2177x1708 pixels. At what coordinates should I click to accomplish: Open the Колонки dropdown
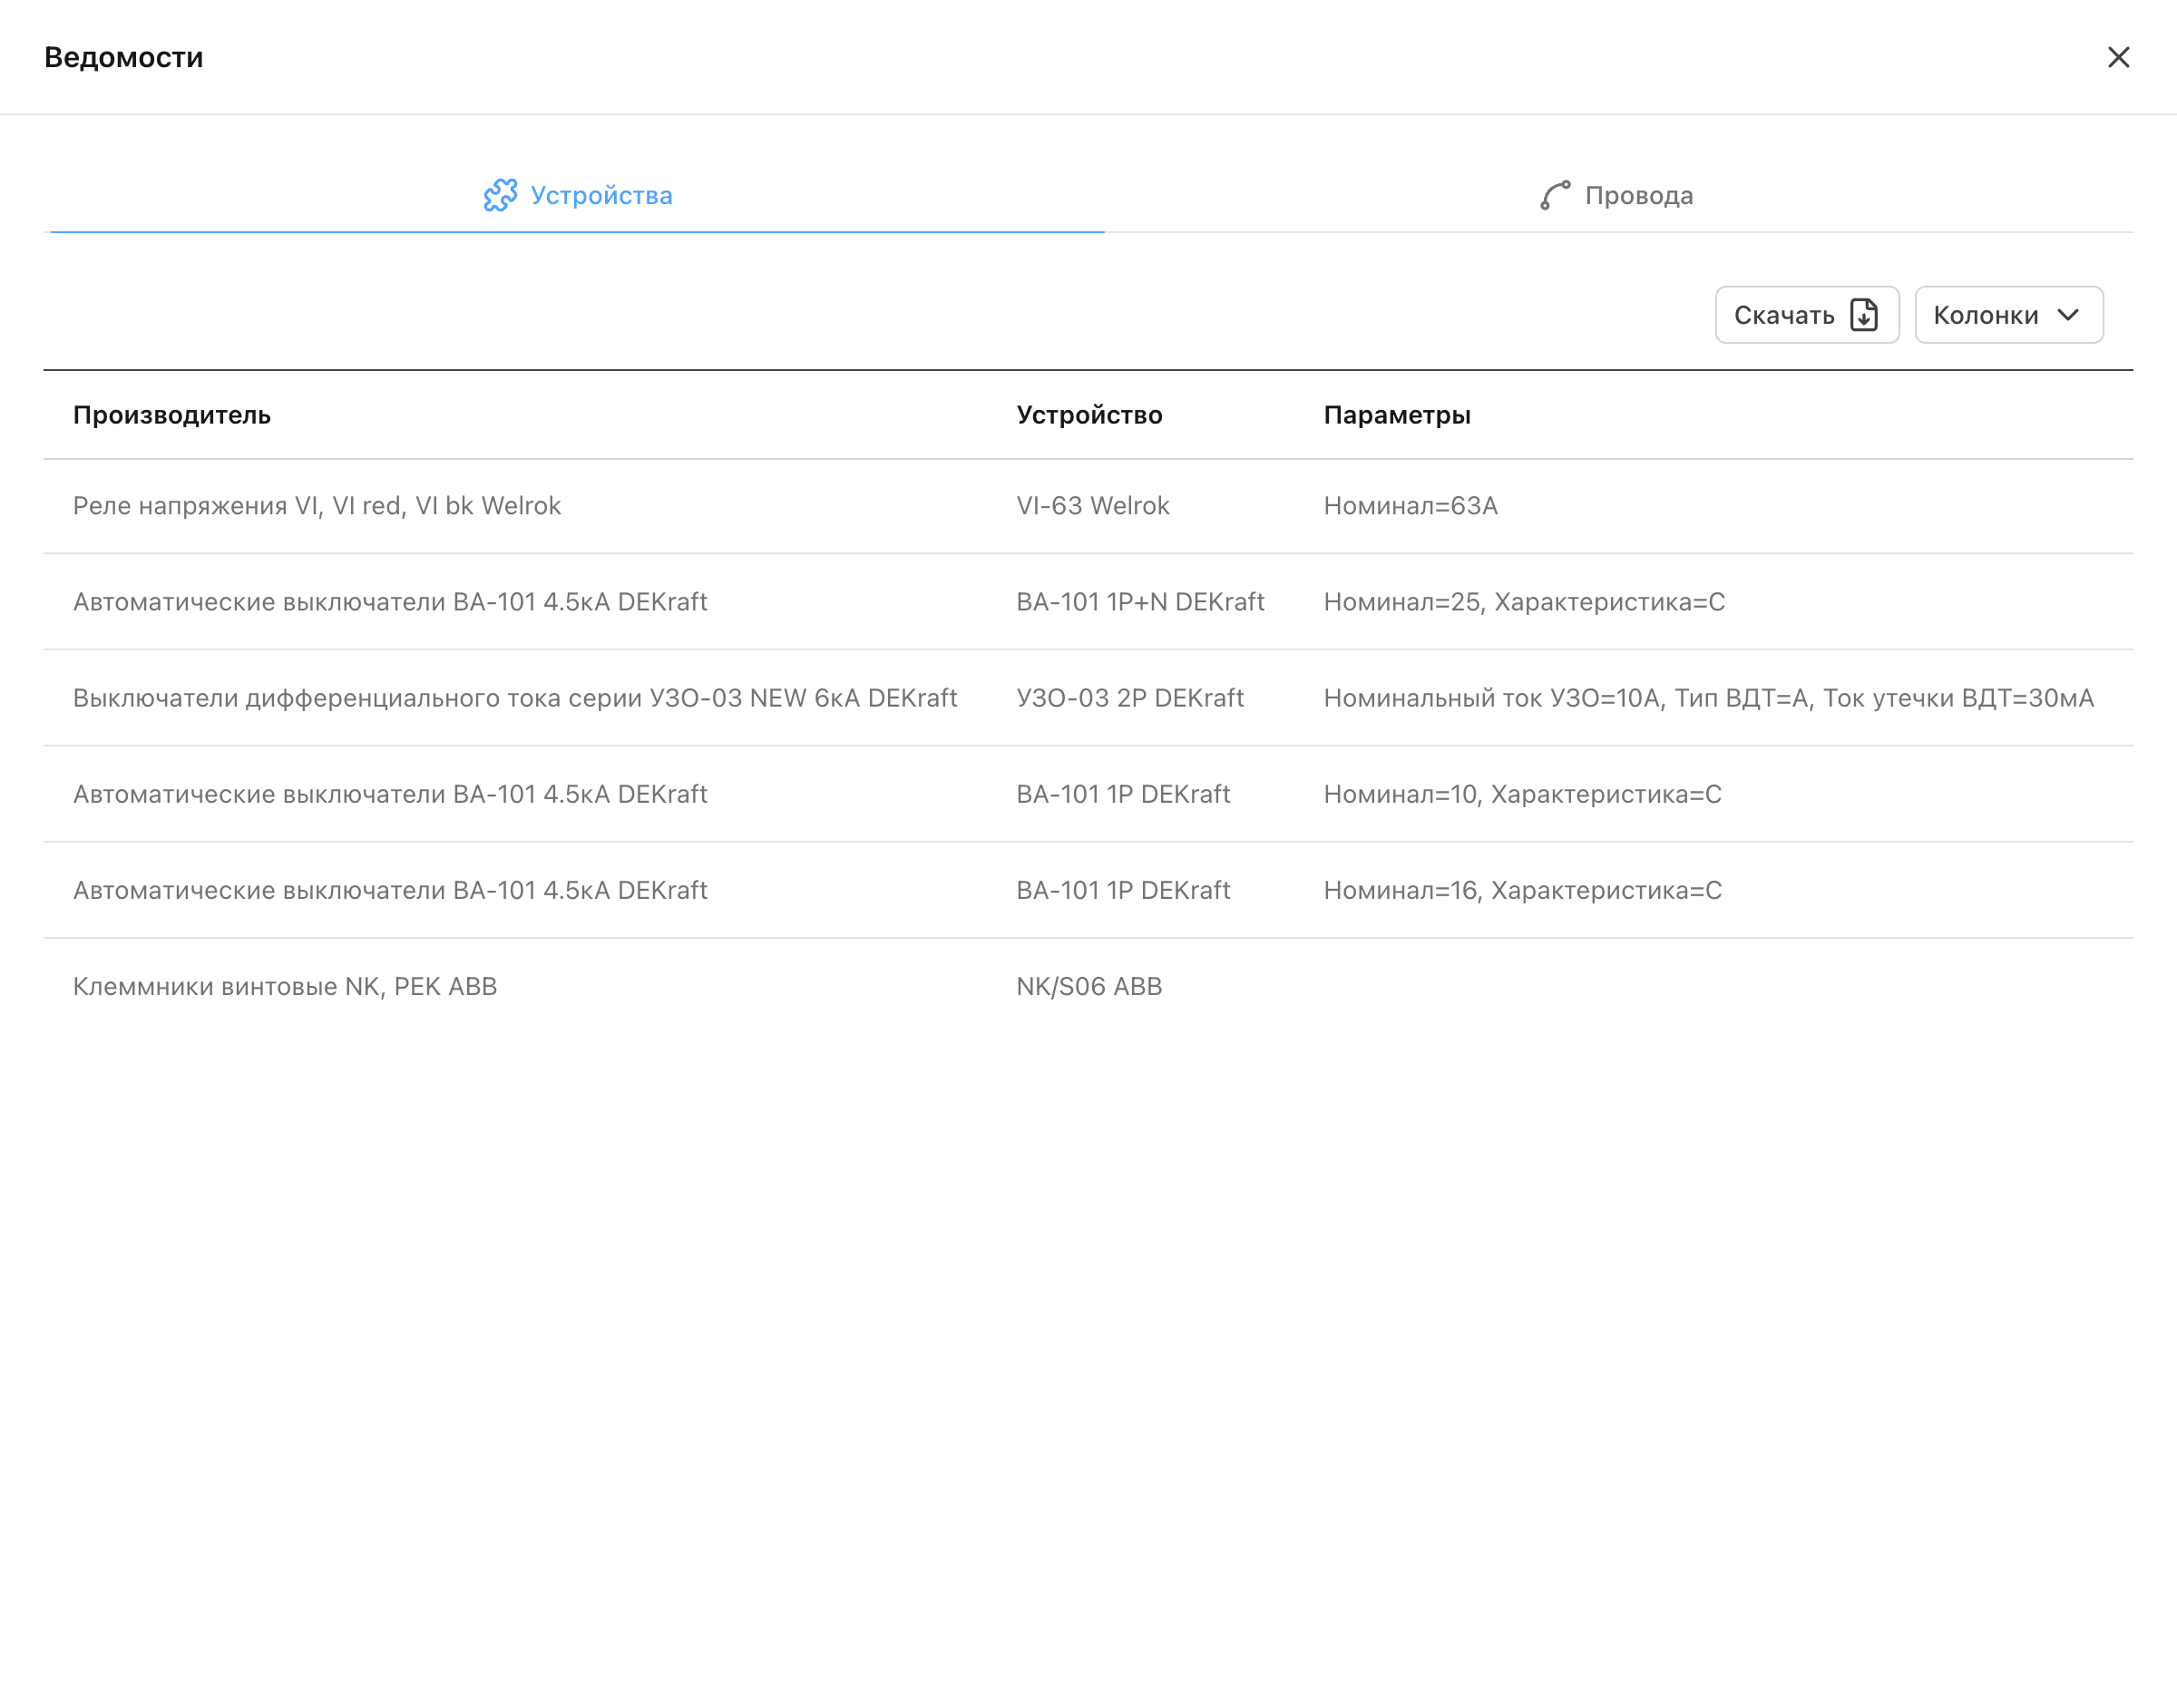(2008, 315)
